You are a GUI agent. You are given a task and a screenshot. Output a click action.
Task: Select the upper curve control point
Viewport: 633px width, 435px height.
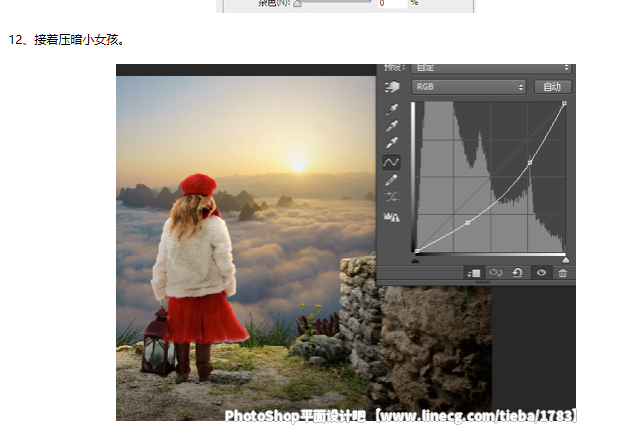tap(530, 163)
